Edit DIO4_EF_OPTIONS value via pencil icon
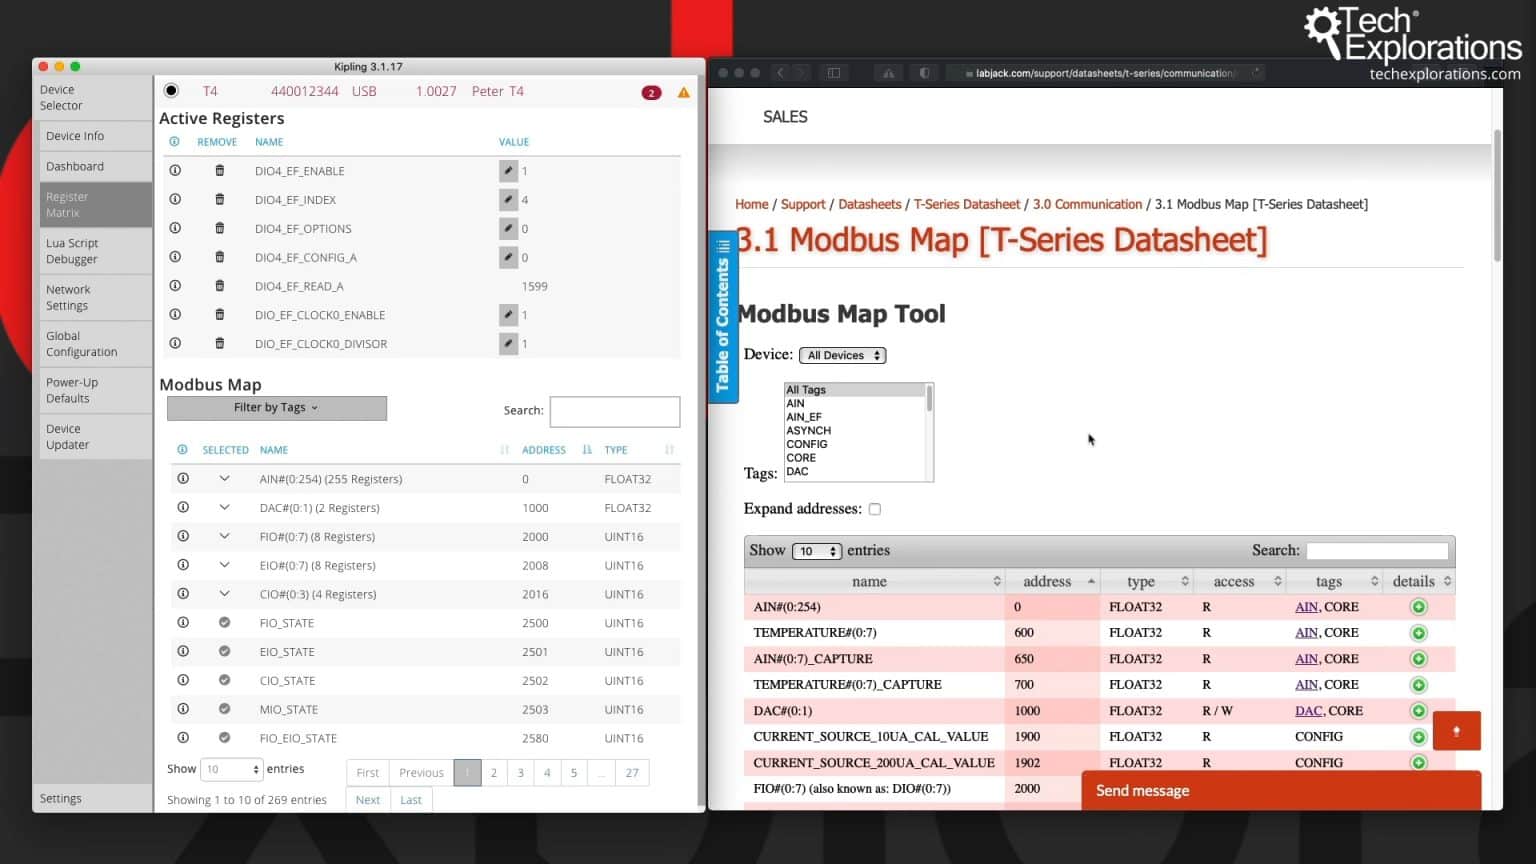Viewport: 1536px width, 864px height. pyautogui.click(x=508, y=229)
